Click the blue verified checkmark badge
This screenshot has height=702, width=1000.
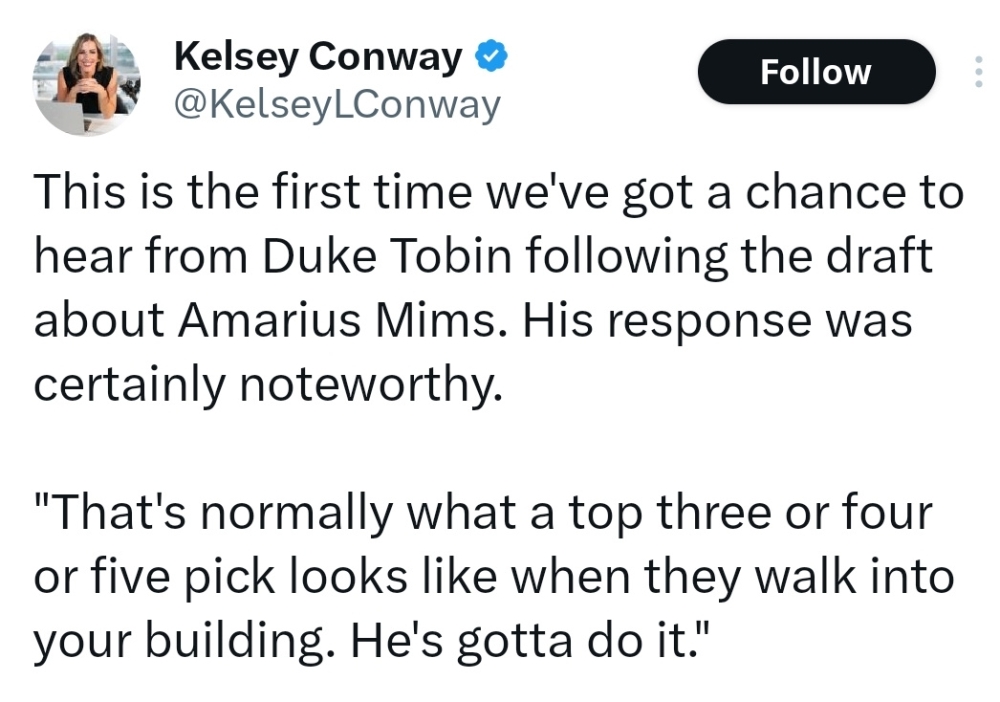point(489,57)
